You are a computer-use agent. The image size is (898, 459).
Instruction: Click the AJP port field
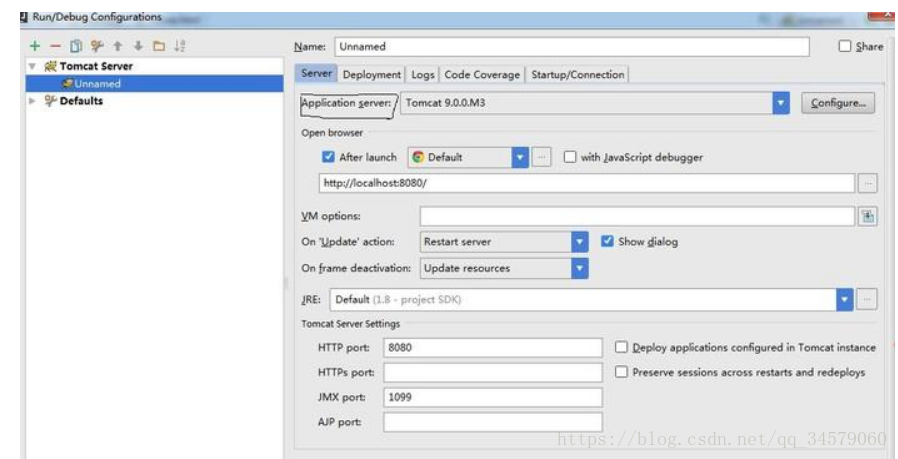(493, 422)
